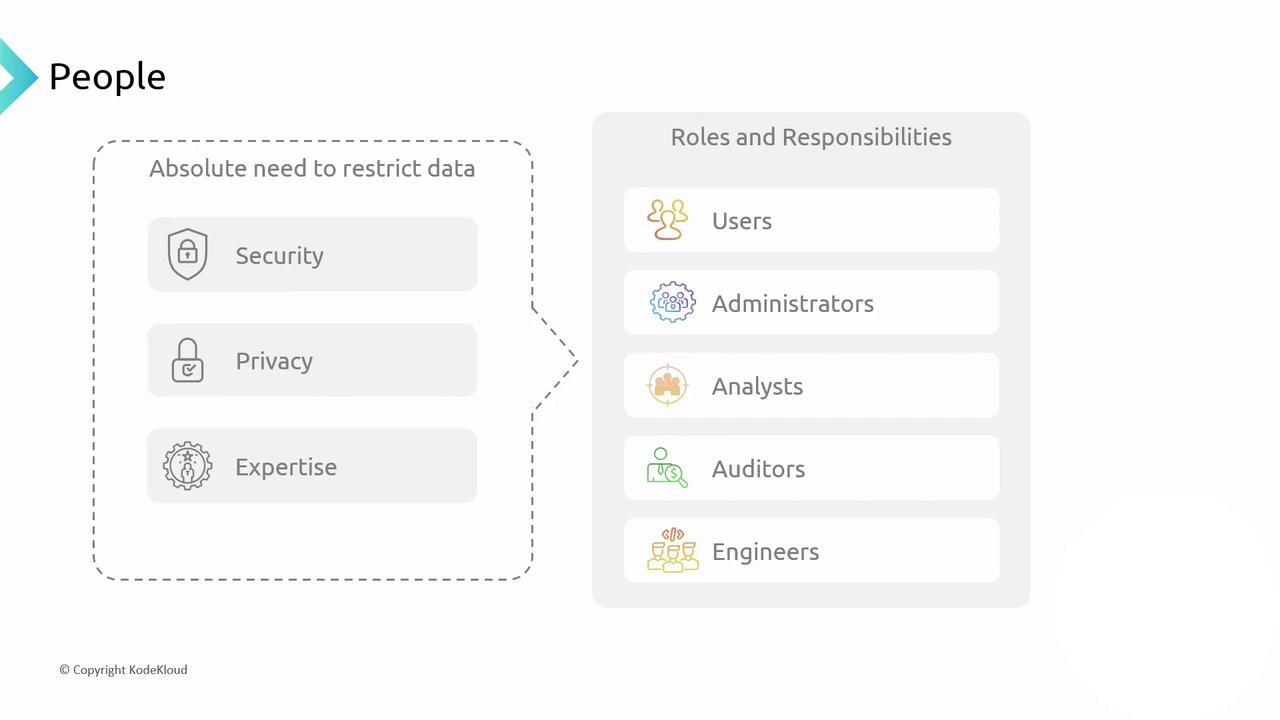Image resolution: width=1280 pixels, height=720 pixels.
Task: Click the teal chevron beside People
Action: 17,76
